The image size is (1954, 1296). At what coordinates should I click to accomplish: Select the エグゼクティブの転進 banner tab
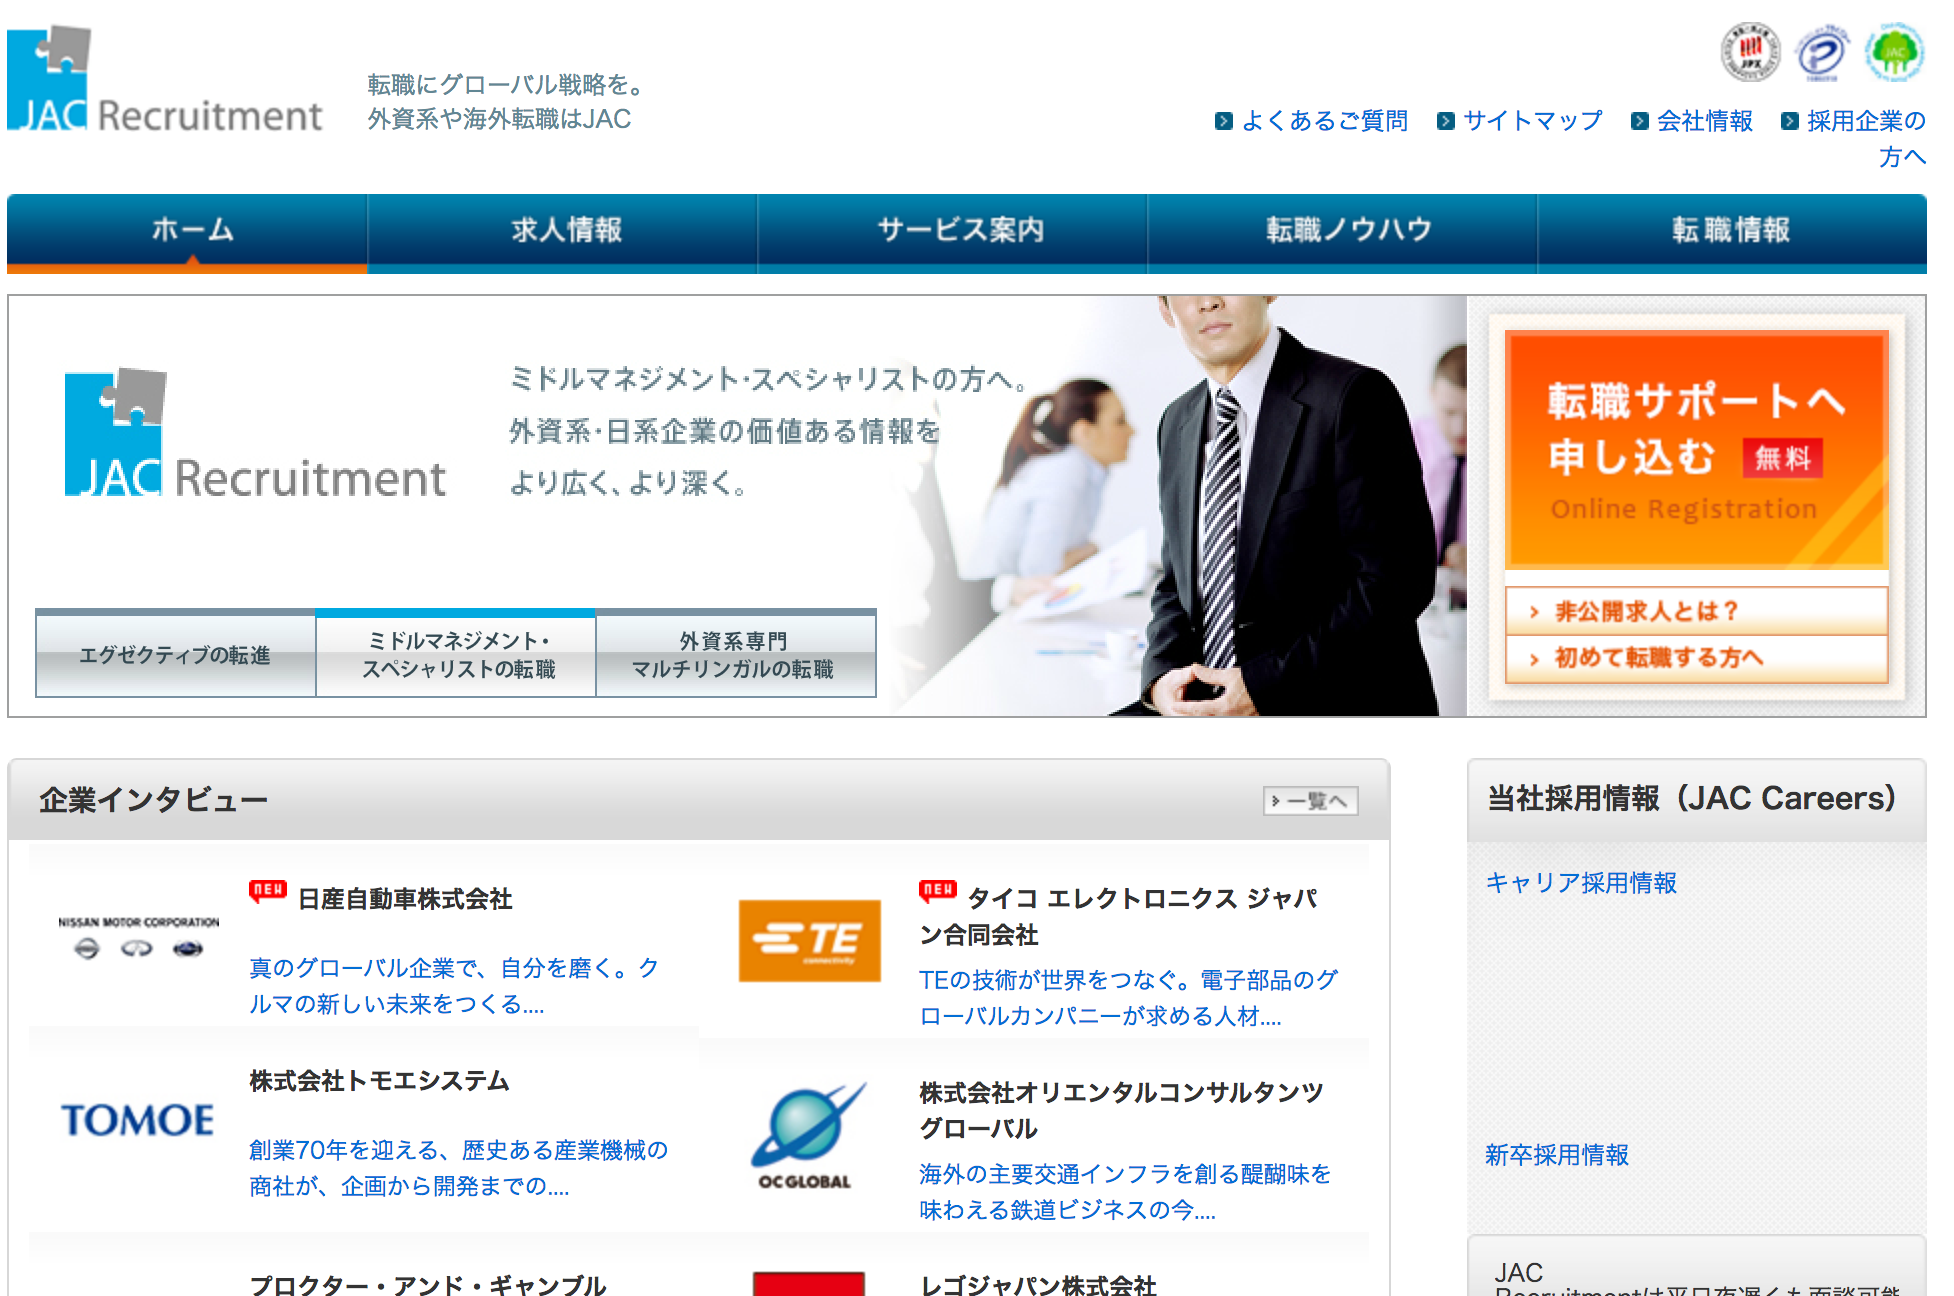tap(175, 655)
